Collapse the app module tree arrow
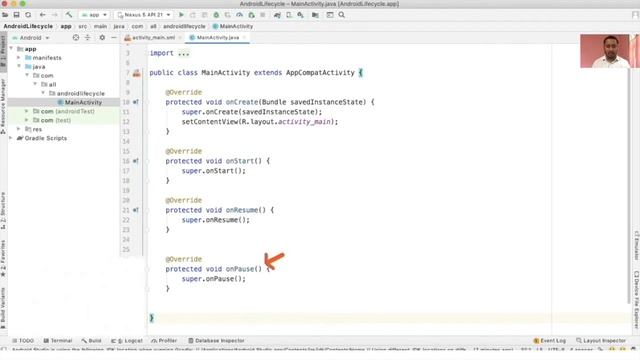 click(x=11, y=49)
